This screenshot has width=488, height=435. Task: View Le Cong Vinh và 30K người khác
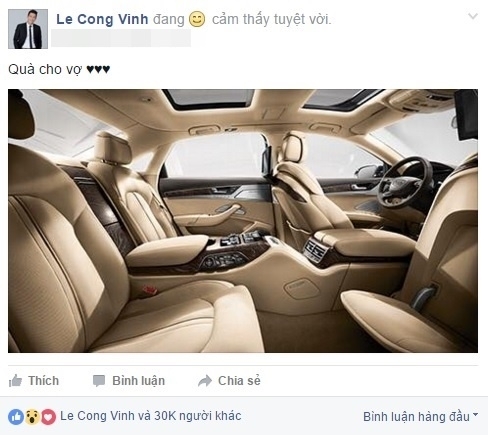click(x=151, y=416)
